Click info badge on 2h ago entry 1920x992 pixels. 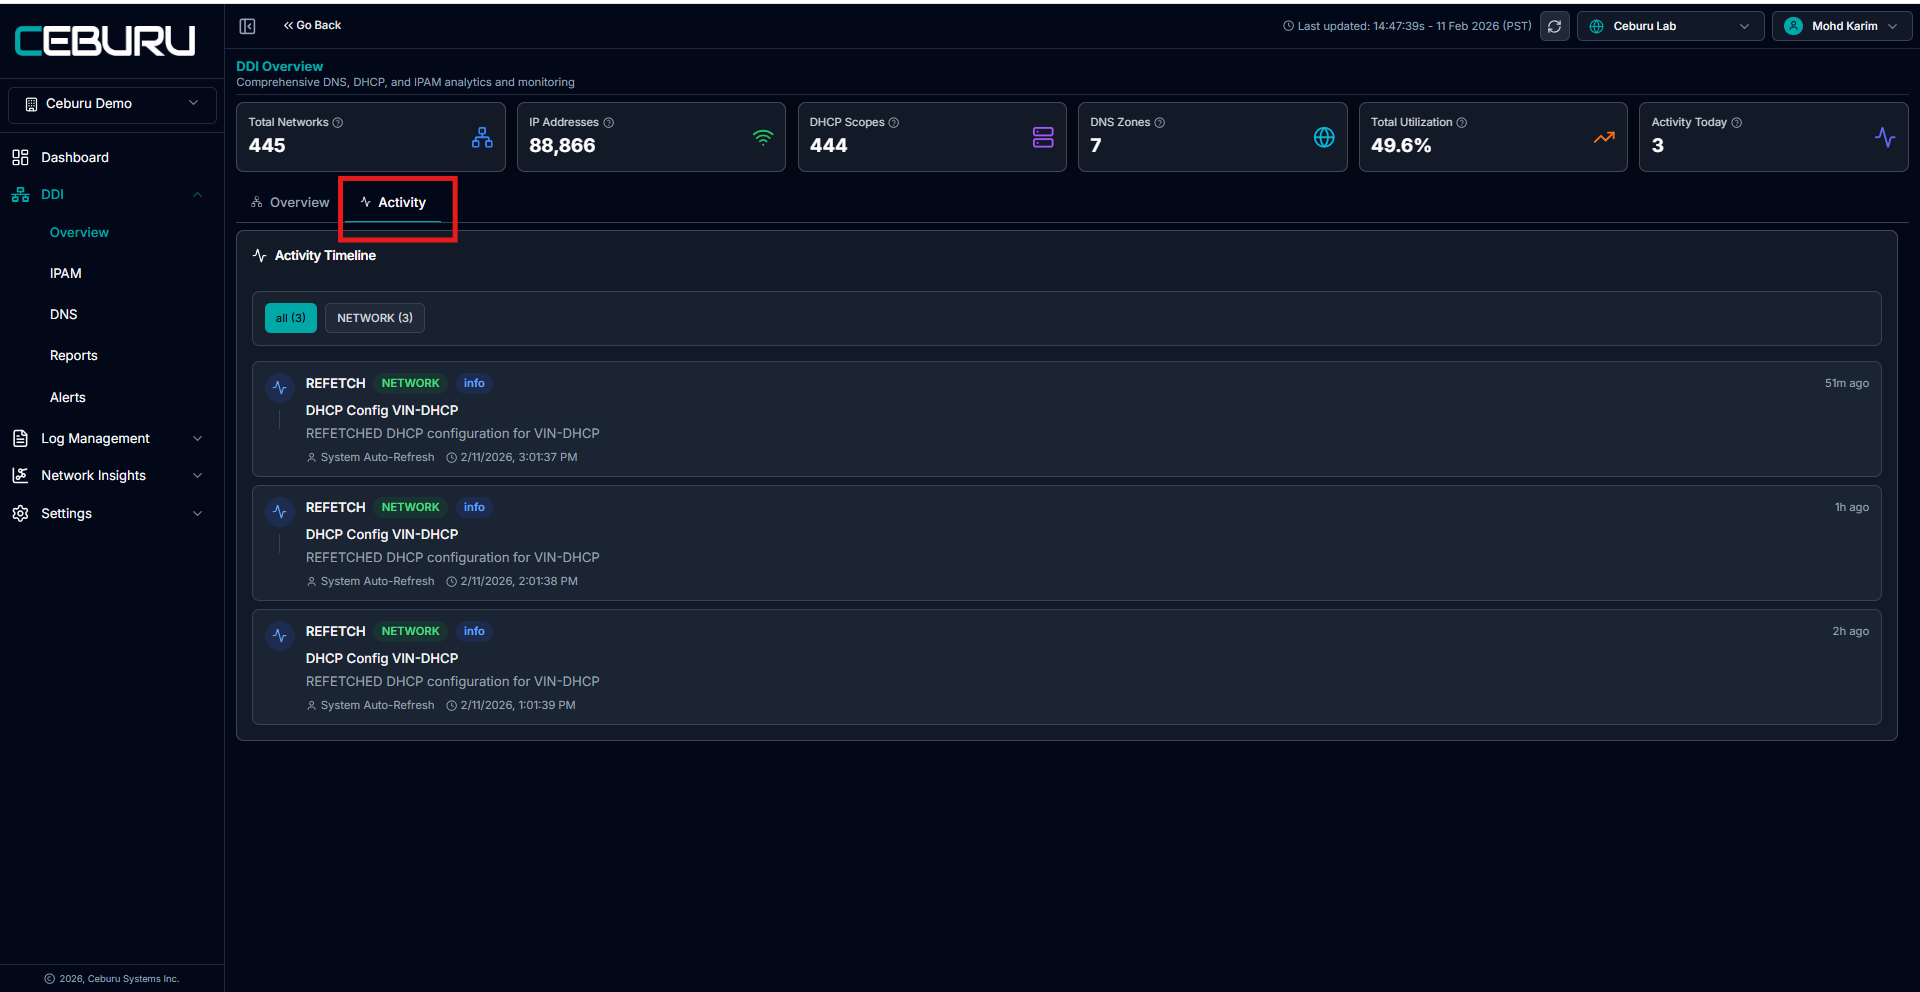pos(474,631)
